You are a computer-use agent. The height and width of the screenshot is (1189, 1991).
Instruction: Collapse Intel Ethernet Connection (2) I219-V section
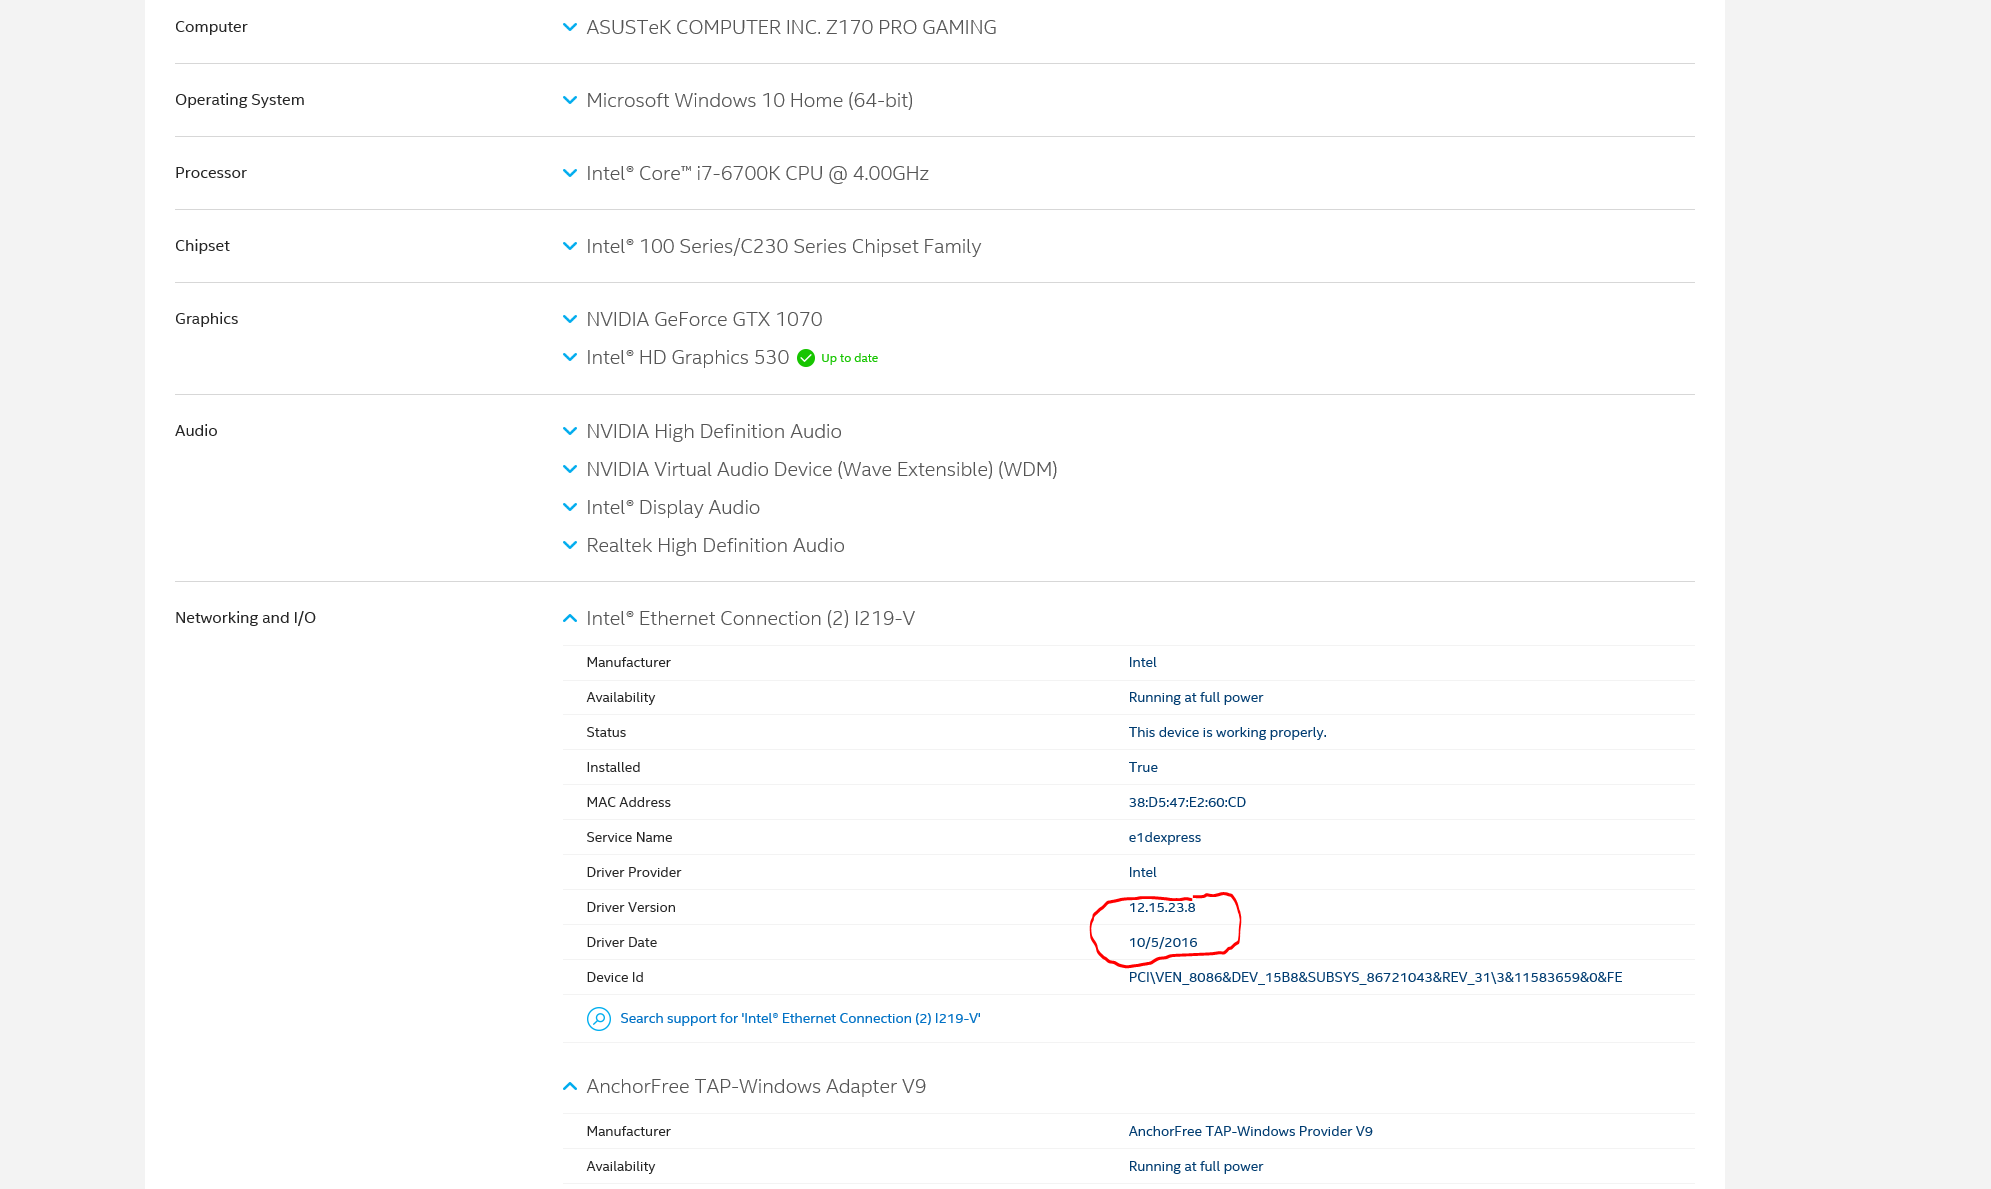(x=570, y=618)
